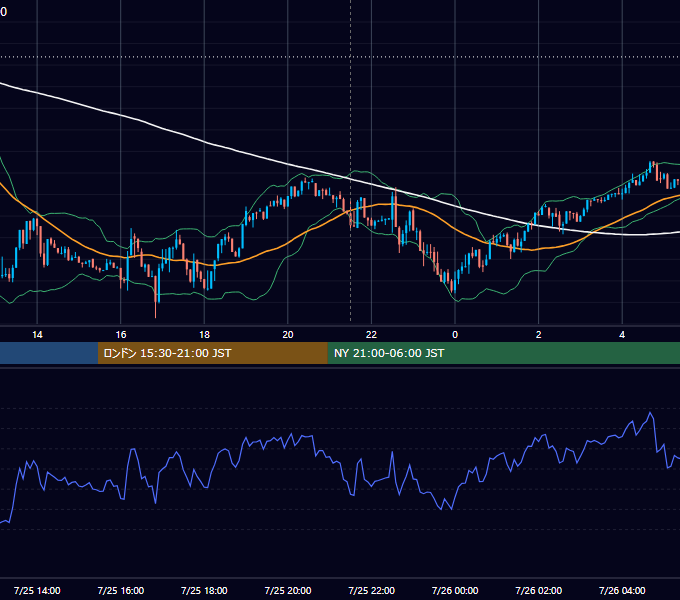Click the 22 hour axis label
Viewport: 680px width, 600px height.
click(371, 335)
